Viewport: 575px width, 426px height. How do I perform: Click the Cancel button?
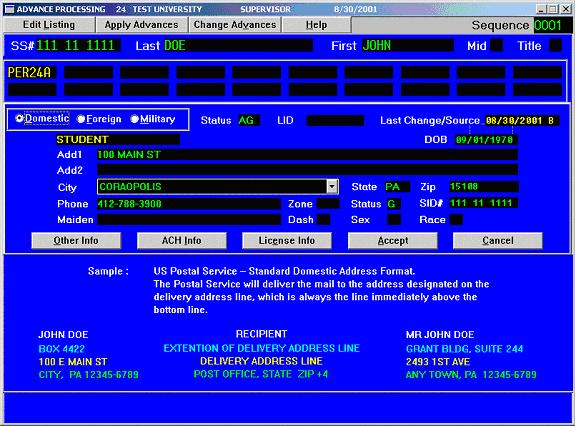point(498,240)
